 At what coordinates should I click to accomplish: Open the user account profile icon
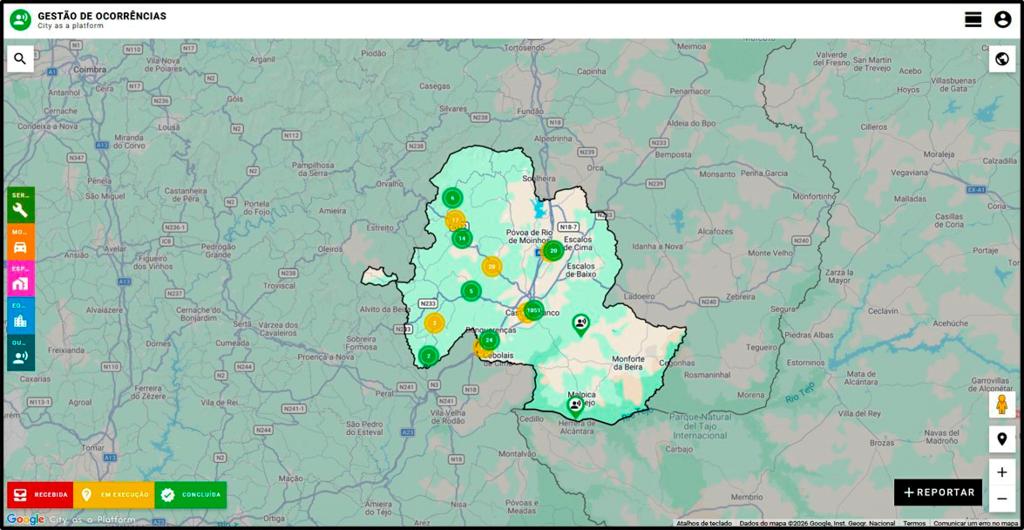[x=1002, y=20]
